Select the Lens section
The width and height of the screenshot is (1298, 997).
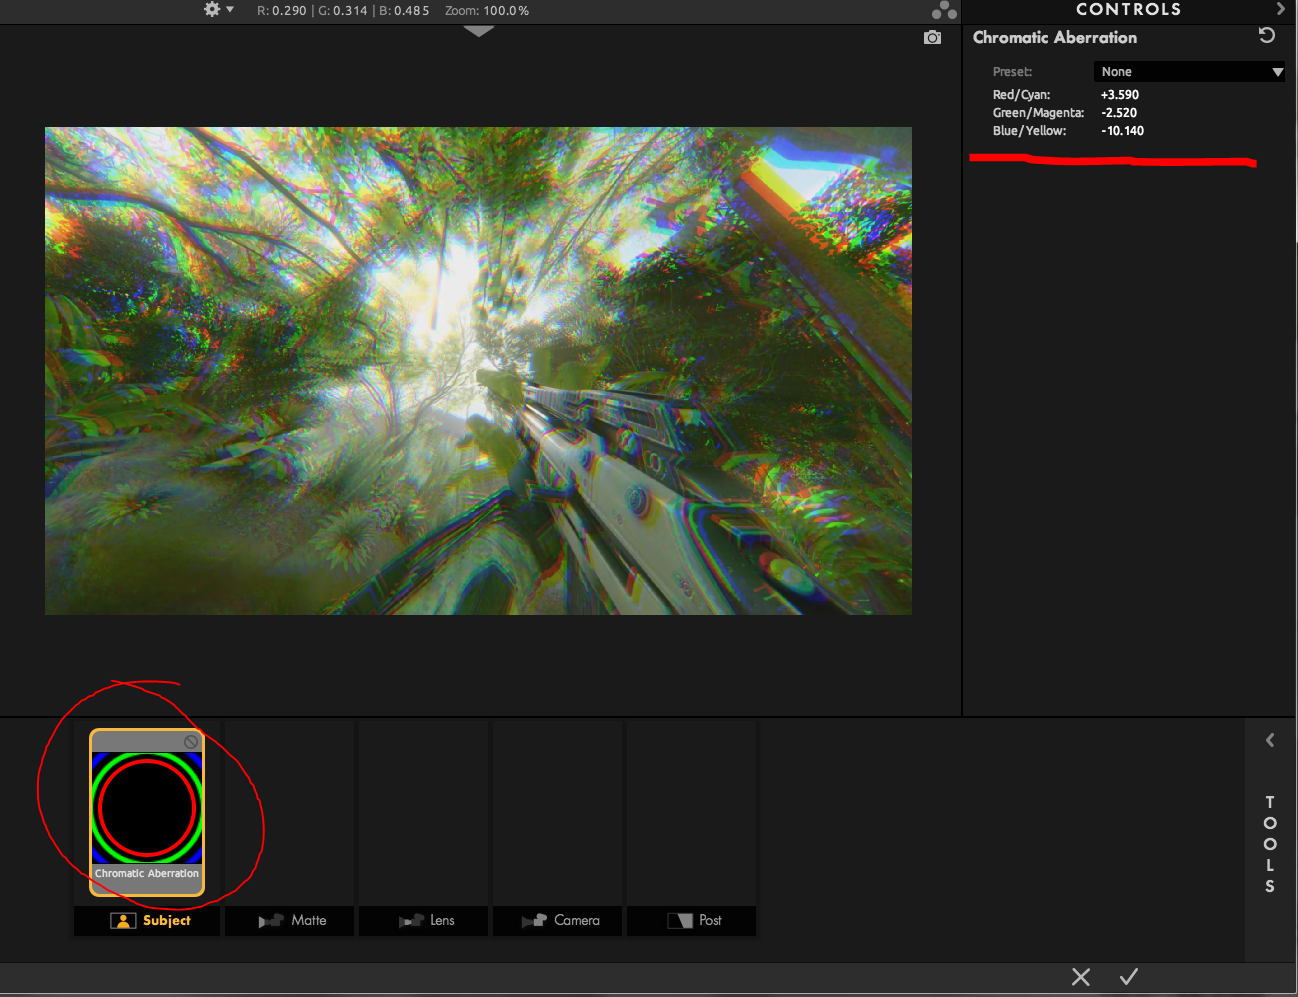click(x=425, y=921)
